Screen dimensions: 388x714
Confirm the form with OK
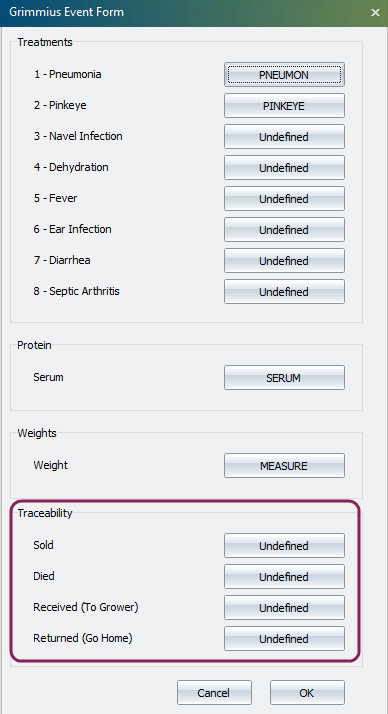coord(307,693)
